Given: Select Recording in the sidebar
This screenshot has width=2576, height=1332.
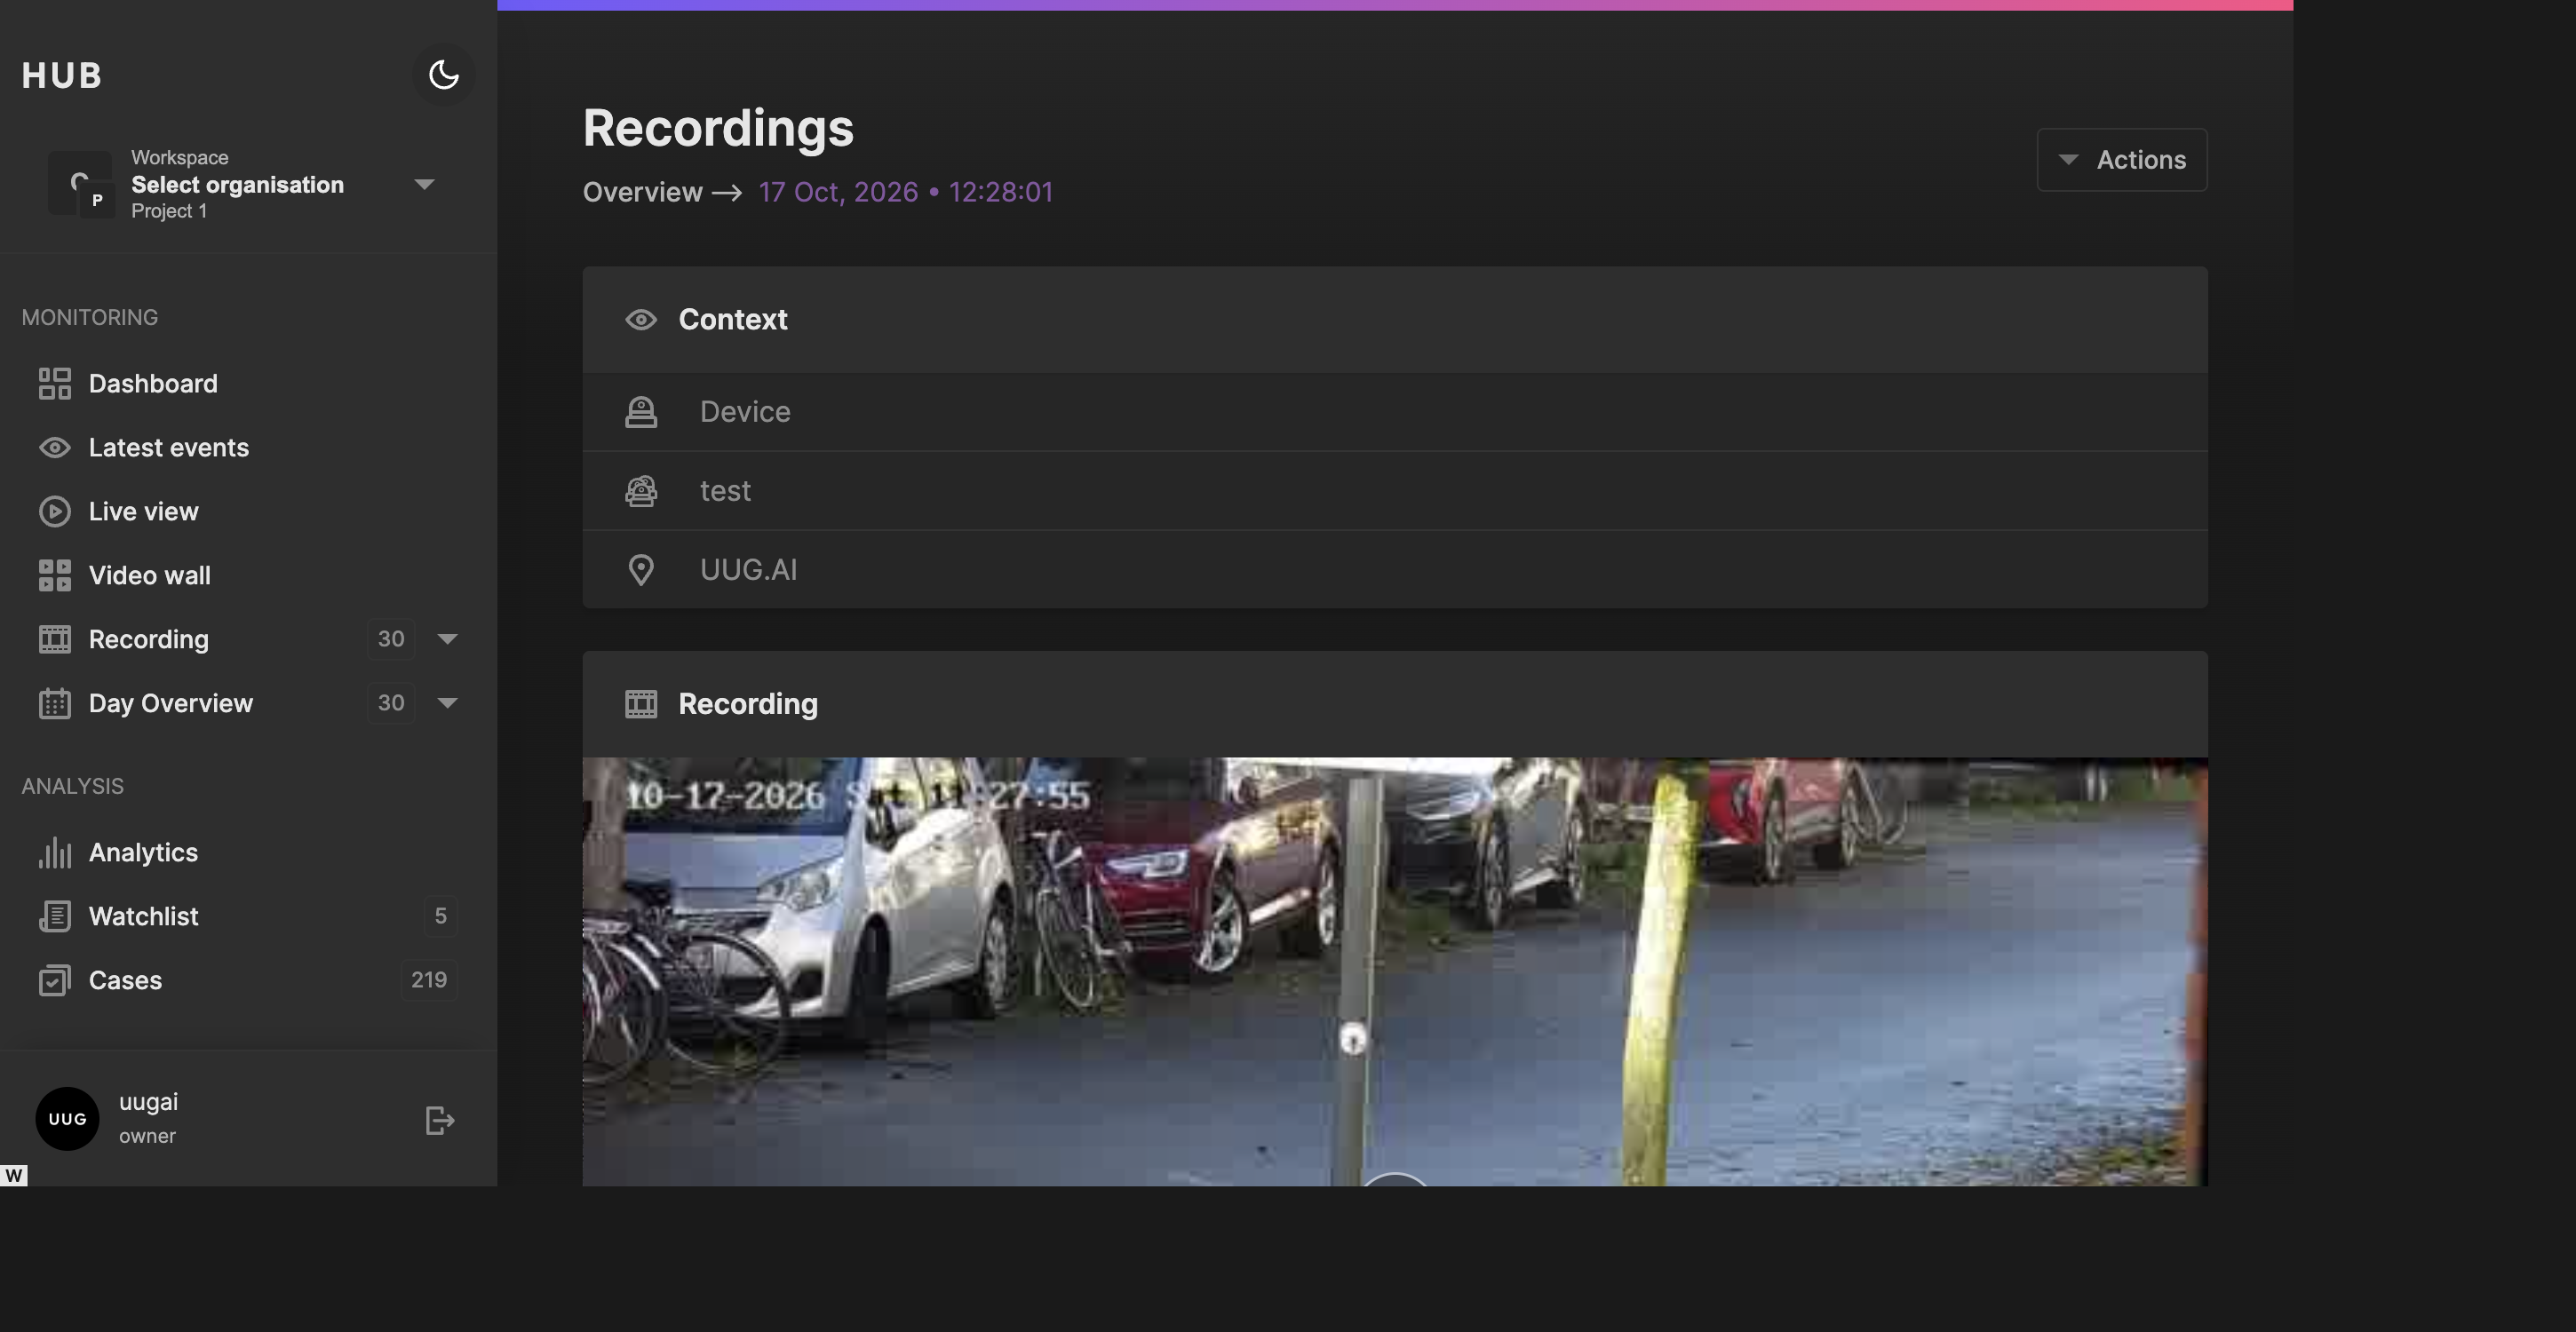Looking at the screenshot, I should [149, 640].
